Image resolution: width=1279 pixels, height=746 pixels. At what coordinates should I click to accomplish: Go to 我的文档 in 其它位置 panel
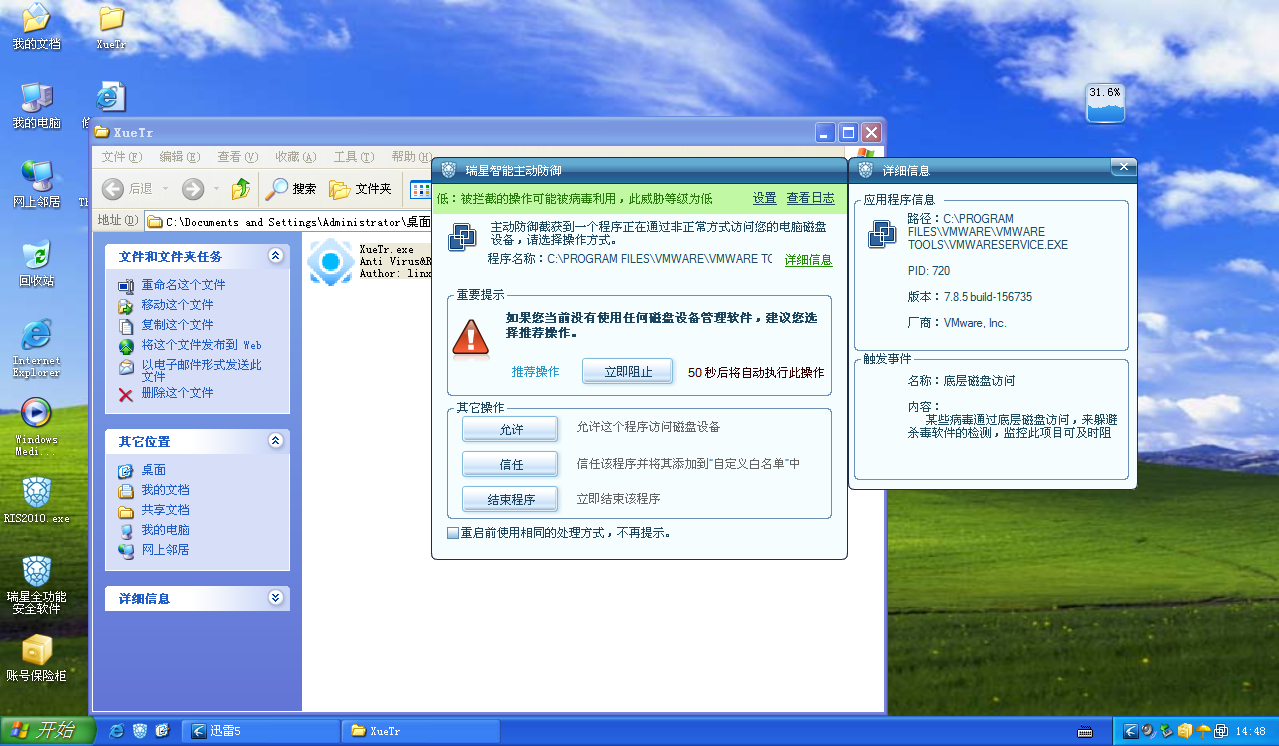click(165, 490)
